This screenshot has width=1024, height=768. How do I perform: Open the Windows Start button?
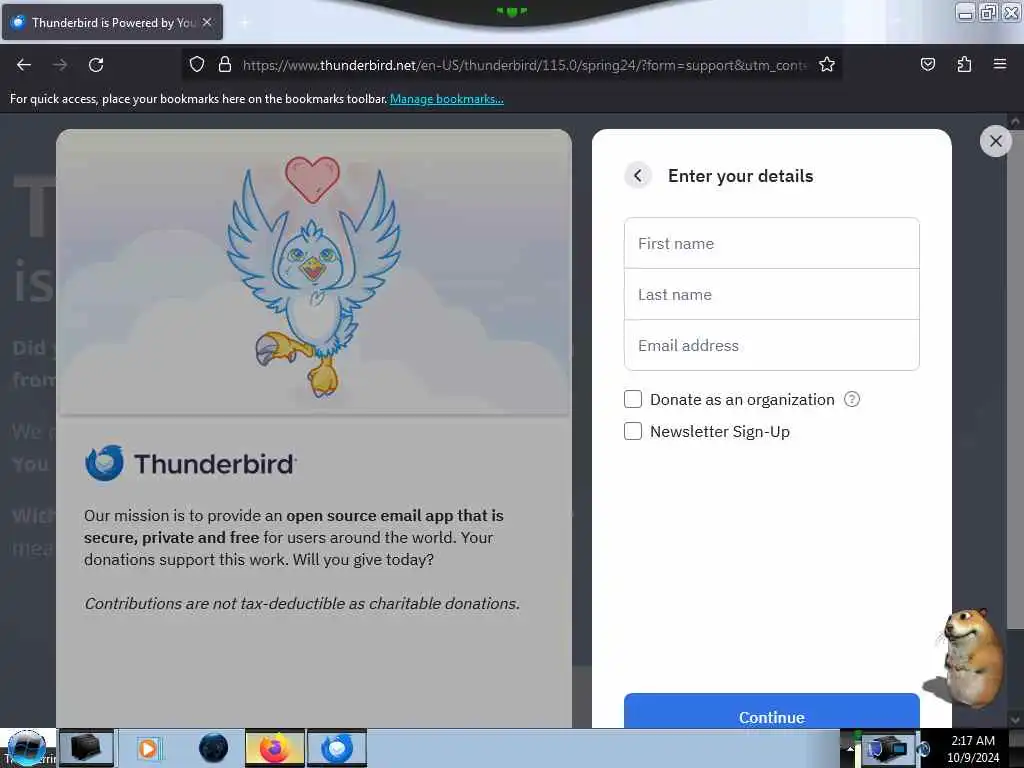(27, 748)
